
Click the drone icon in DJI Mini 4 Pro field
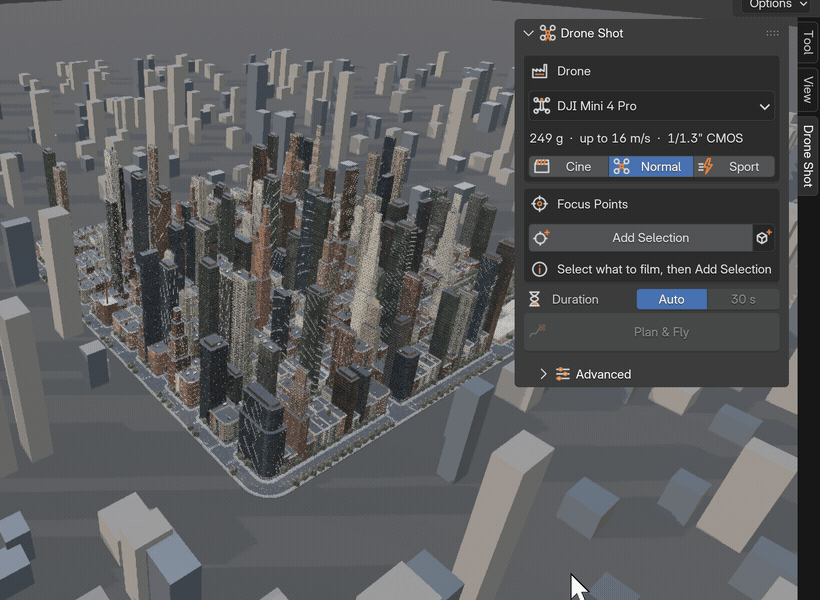(541, 106)
